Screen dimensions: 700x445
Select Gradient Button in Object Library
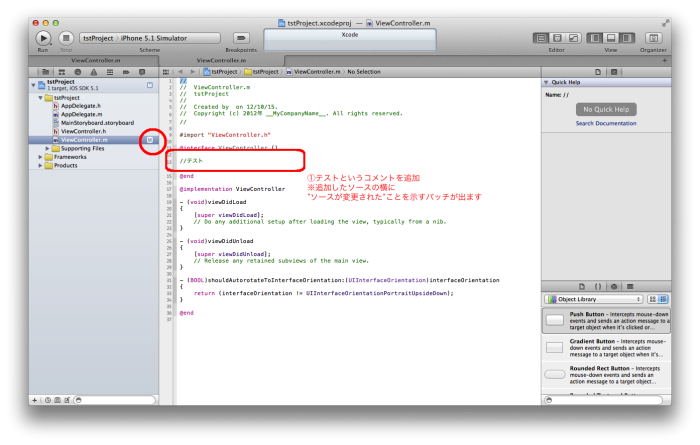(606, 347)
